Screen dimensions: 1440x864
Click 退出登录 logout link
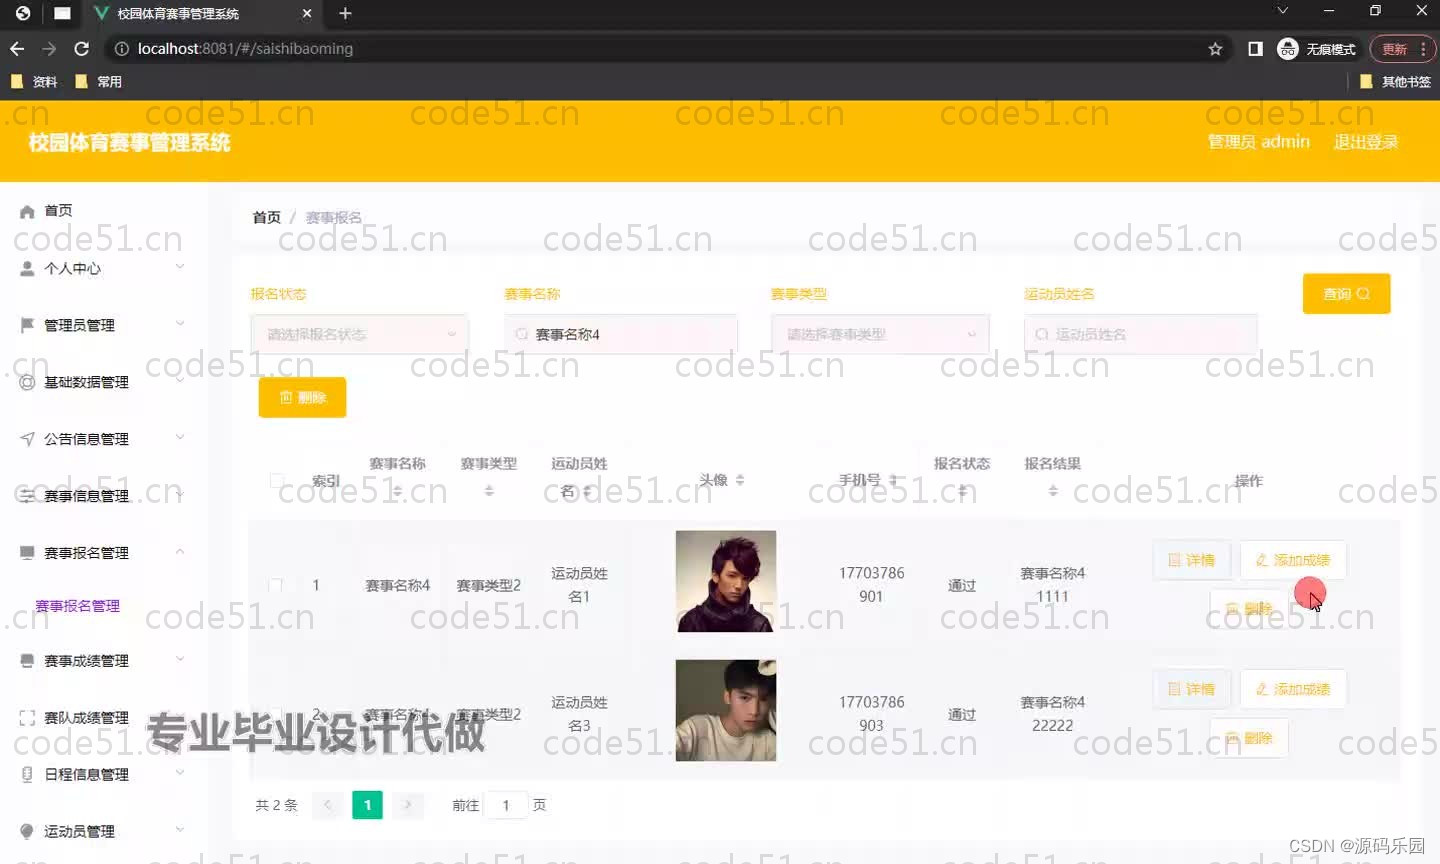1366,142
